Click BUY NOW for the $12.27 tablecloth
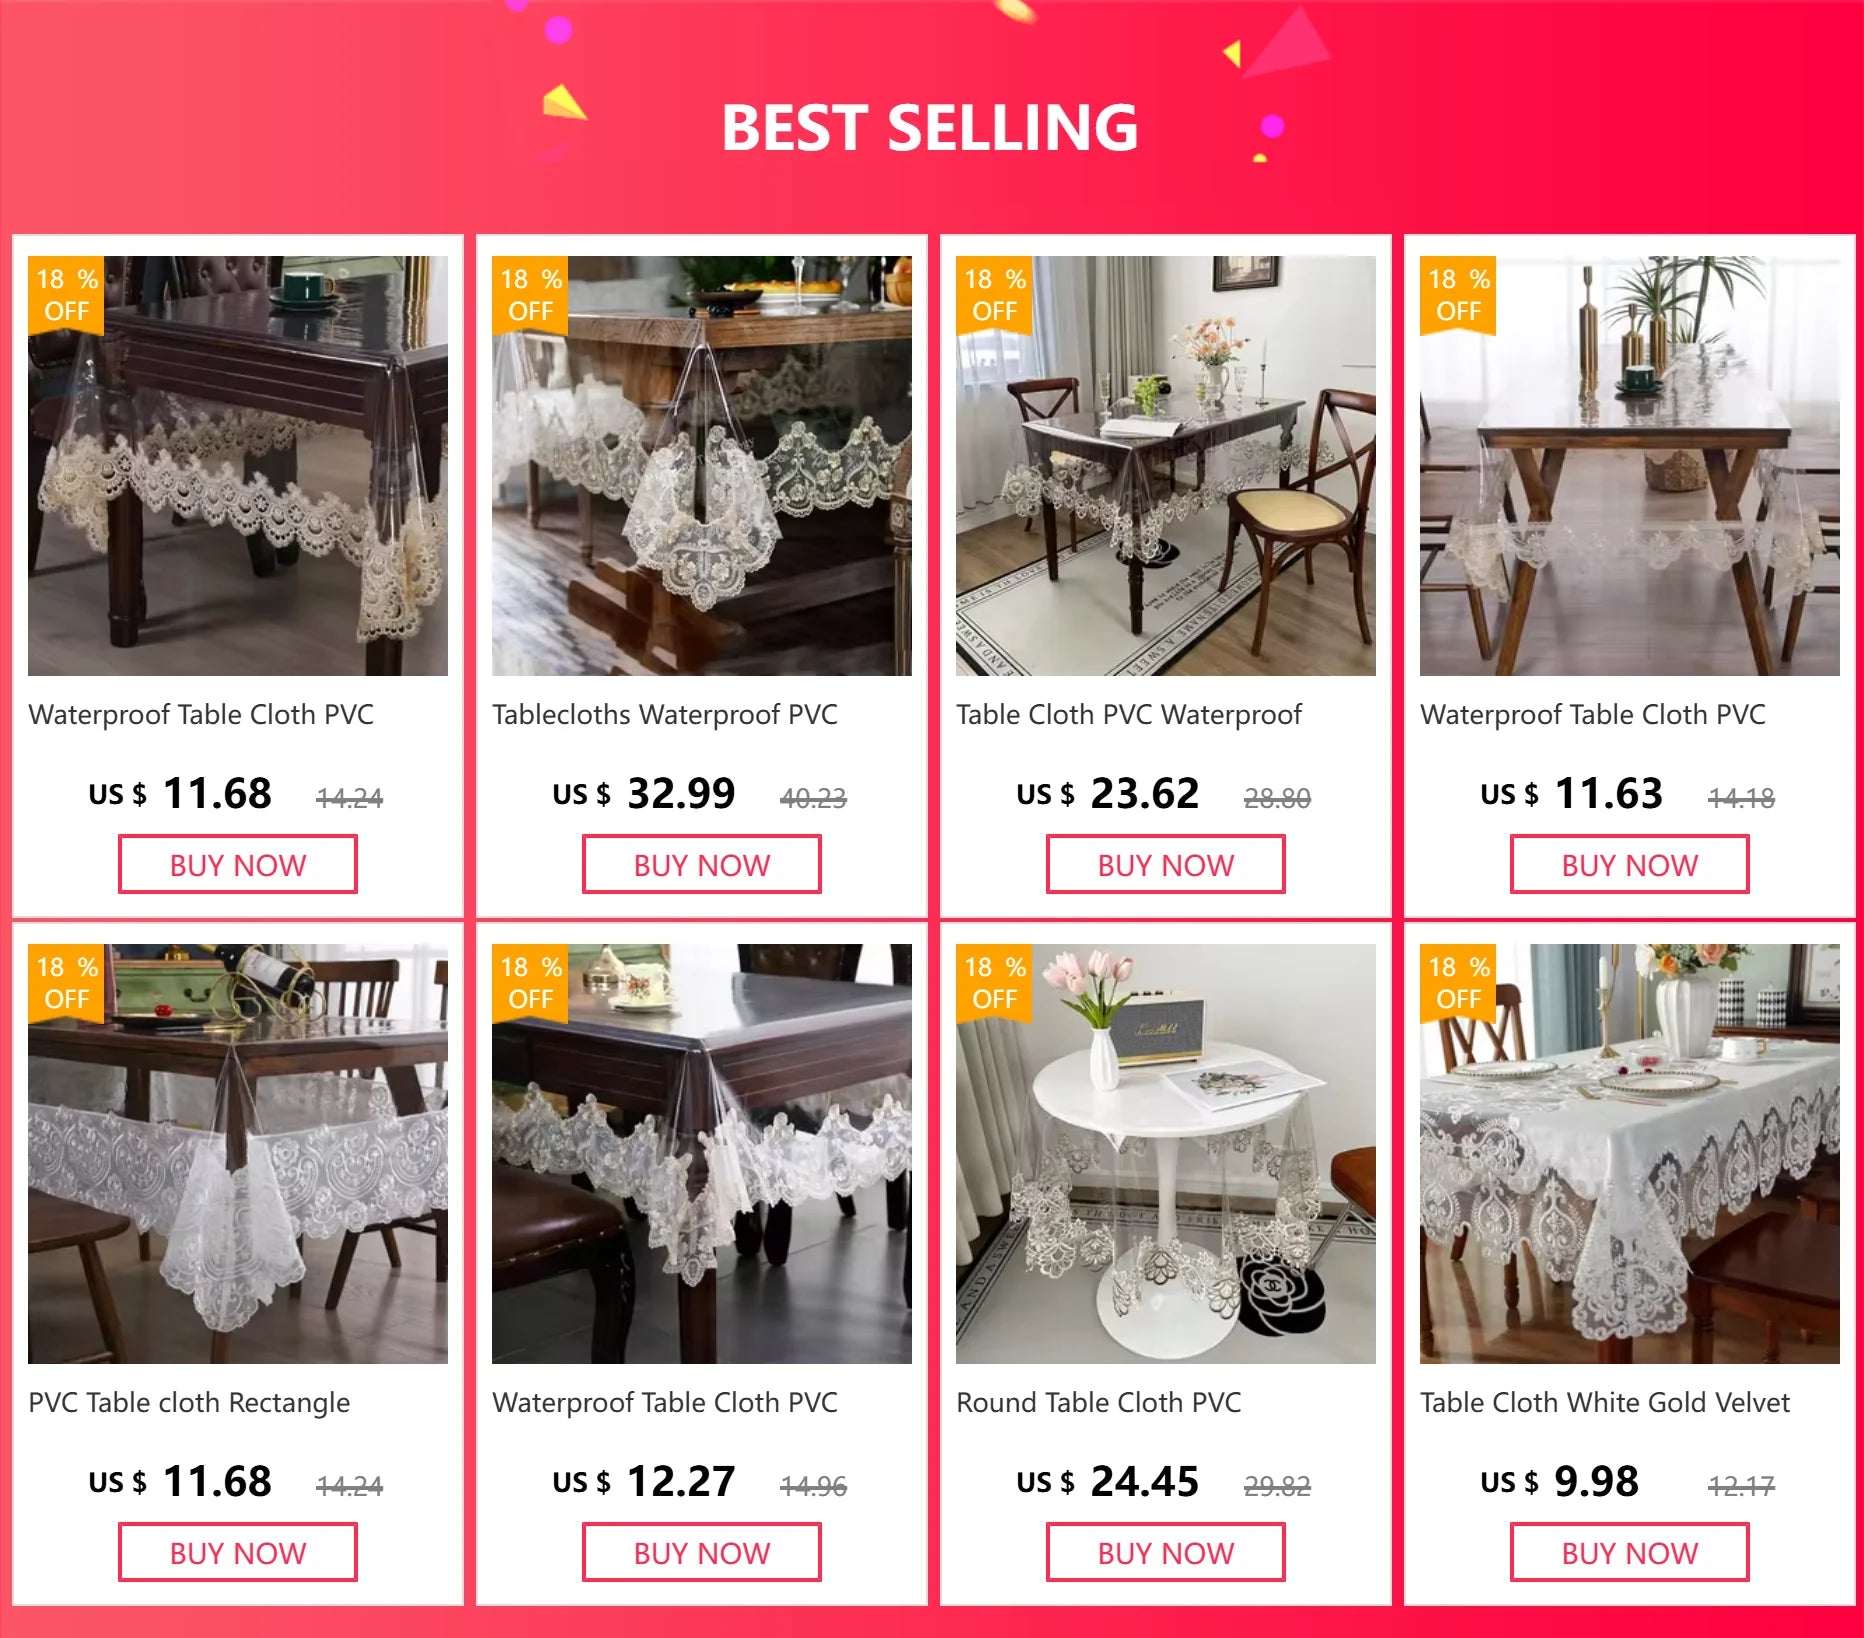Viewport: 1864px width, 1638px height. [701, 1553]
